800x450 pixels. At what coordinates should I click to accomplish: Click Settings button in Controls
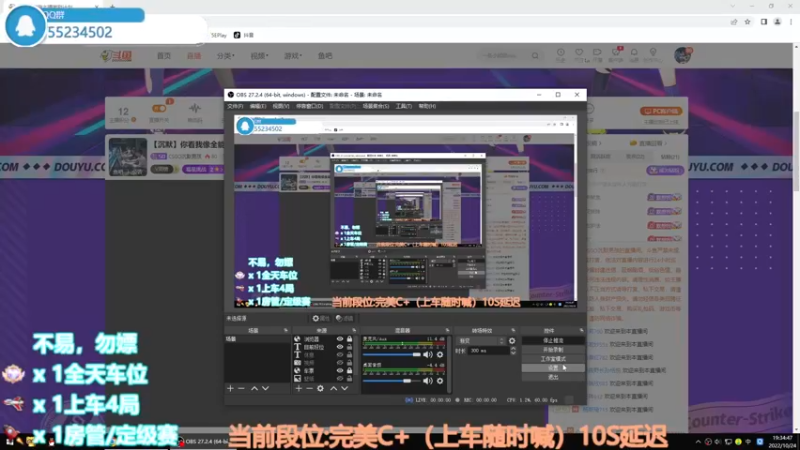point(553,368)
